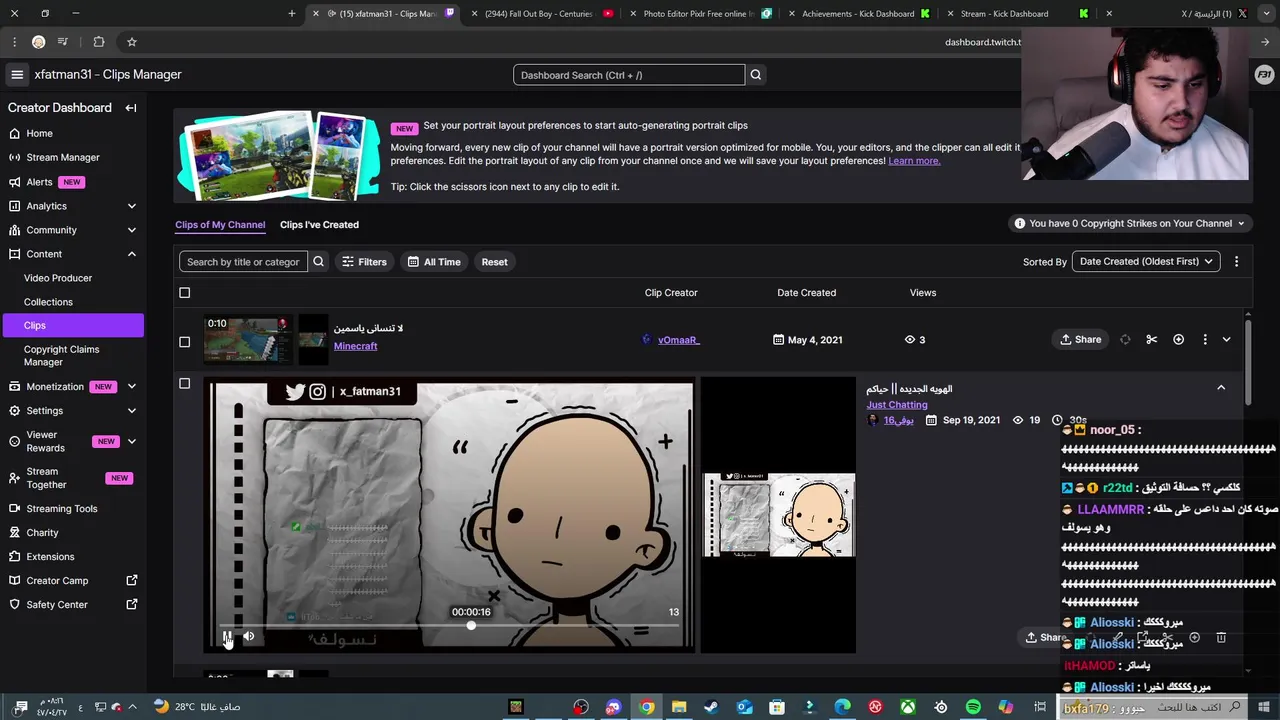Viewport: 1280px width, 720px height.
Task: Switch to Clips I've Created tab
Action: click(x=319, y=225)
